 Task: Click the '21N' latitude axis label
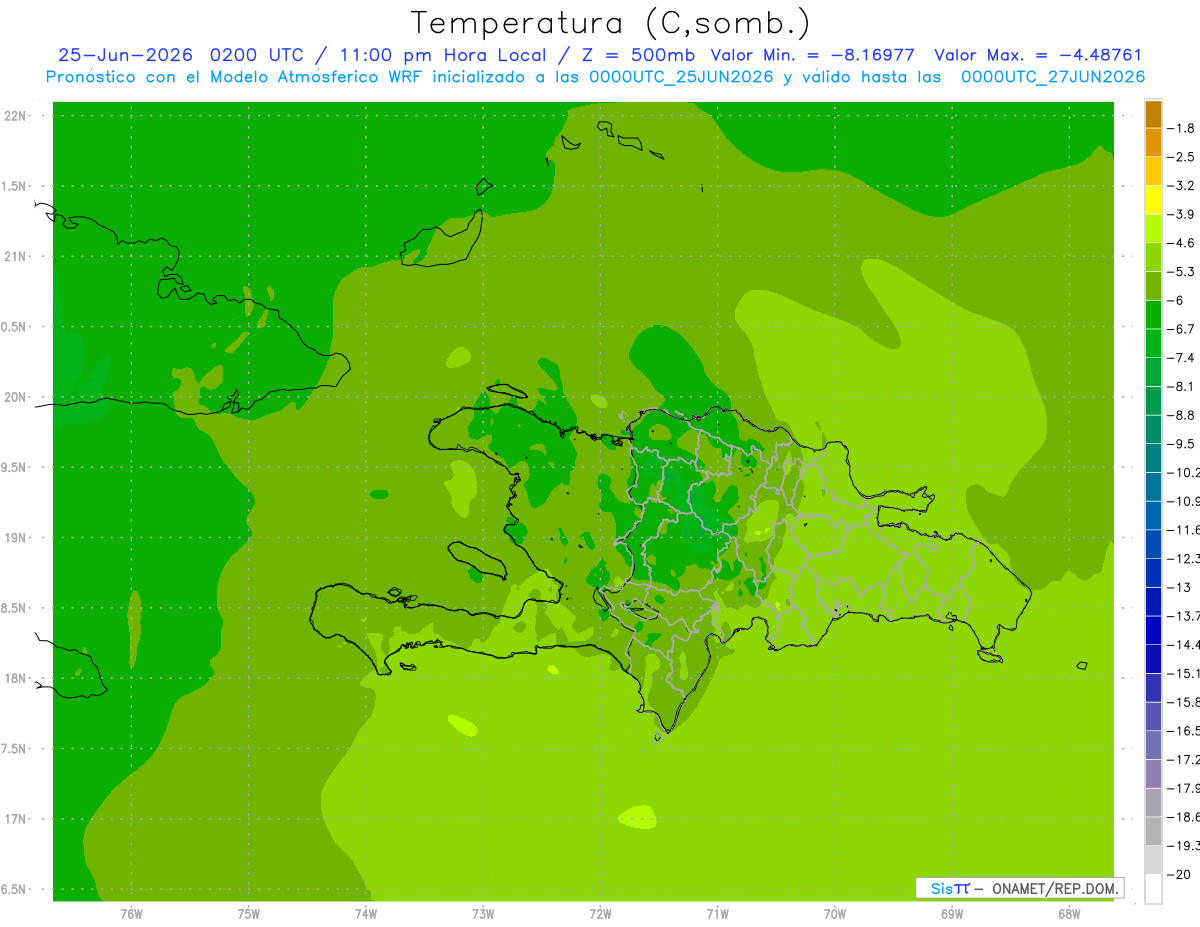[x=16, y=257]
